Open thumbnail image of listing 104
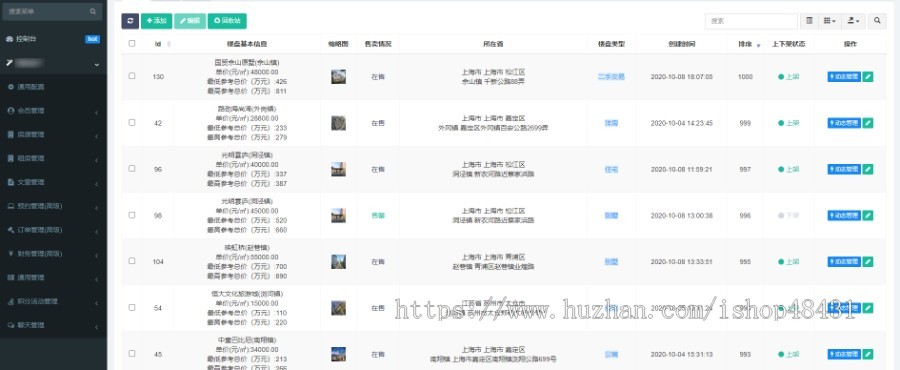The height and width of the screenshot is (370, 900). [338, 262]
